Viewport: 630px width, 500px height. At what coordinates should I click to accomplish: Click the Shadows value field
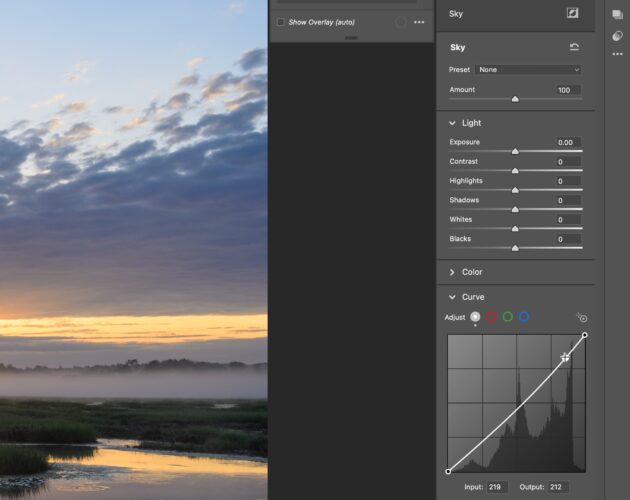click(567, 200)
